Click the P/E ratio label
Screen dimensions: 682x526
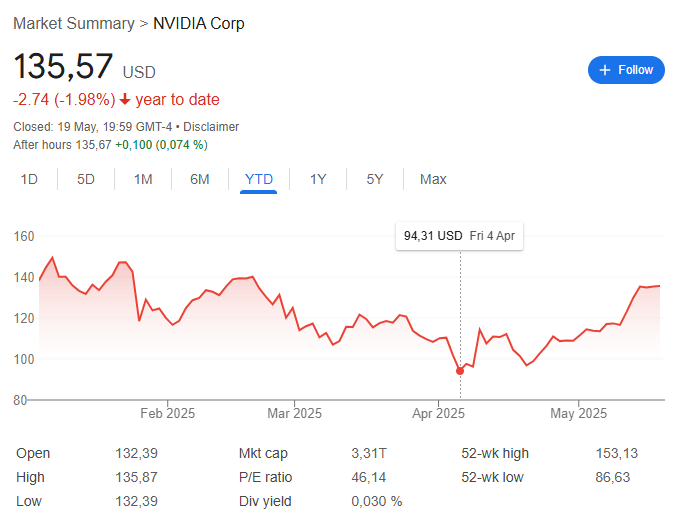coord(265,477)
